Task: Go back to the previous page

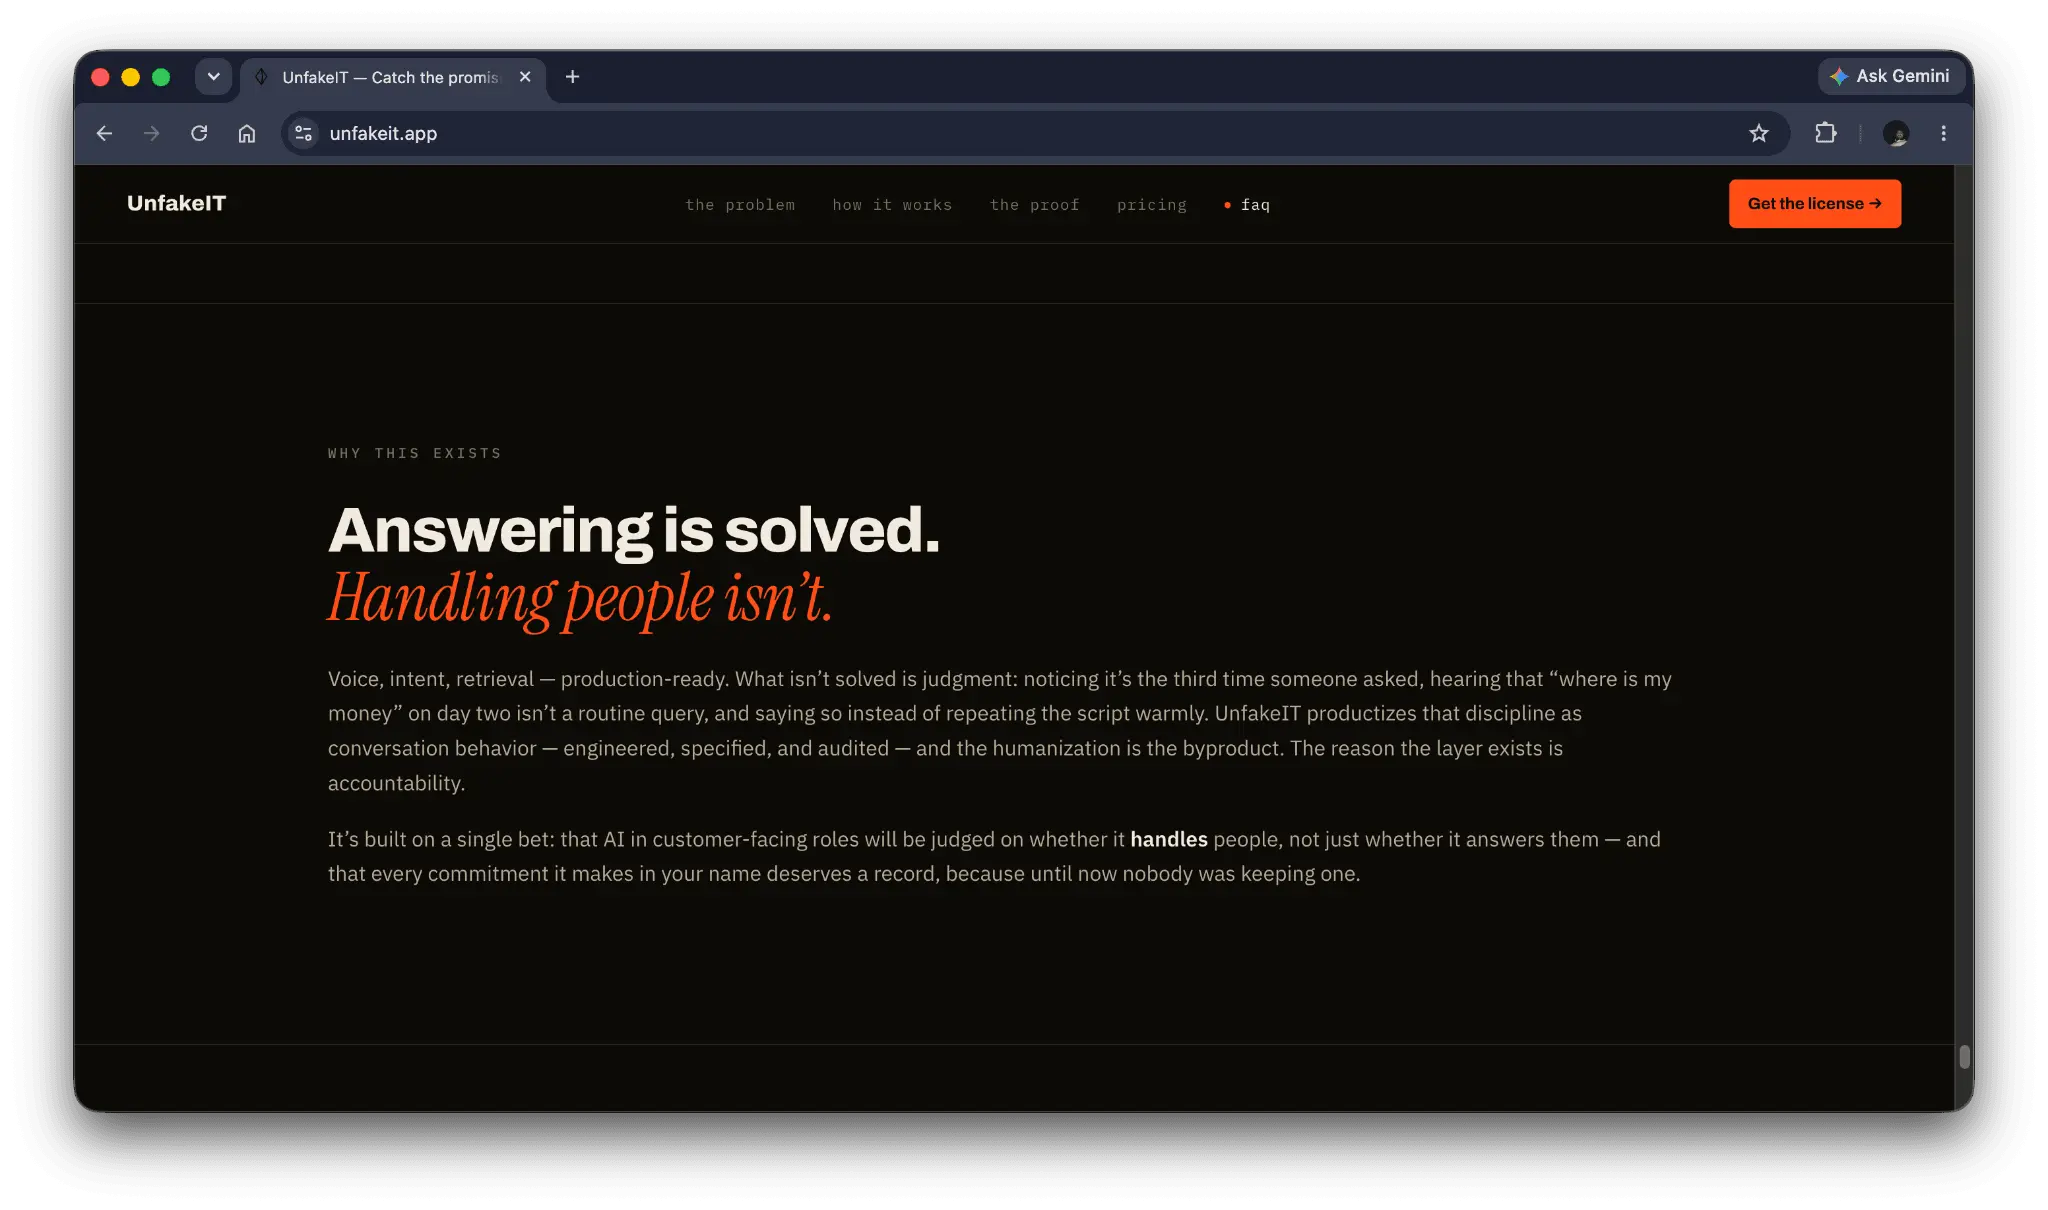Action: tap(104, 133)
